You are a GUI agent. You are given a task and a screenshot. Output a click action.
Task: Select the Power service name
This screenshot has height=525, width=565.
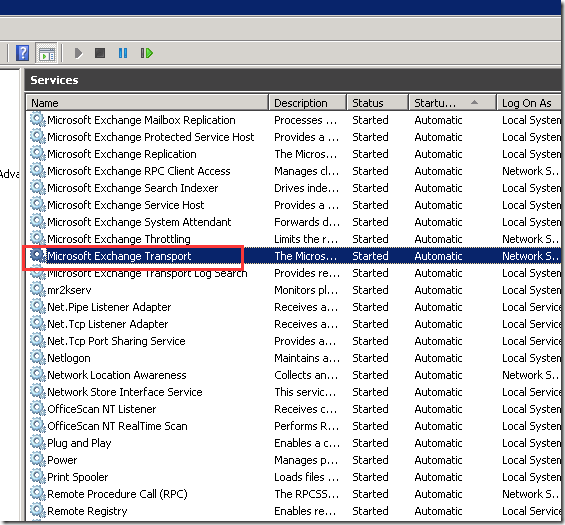(62, 460)
